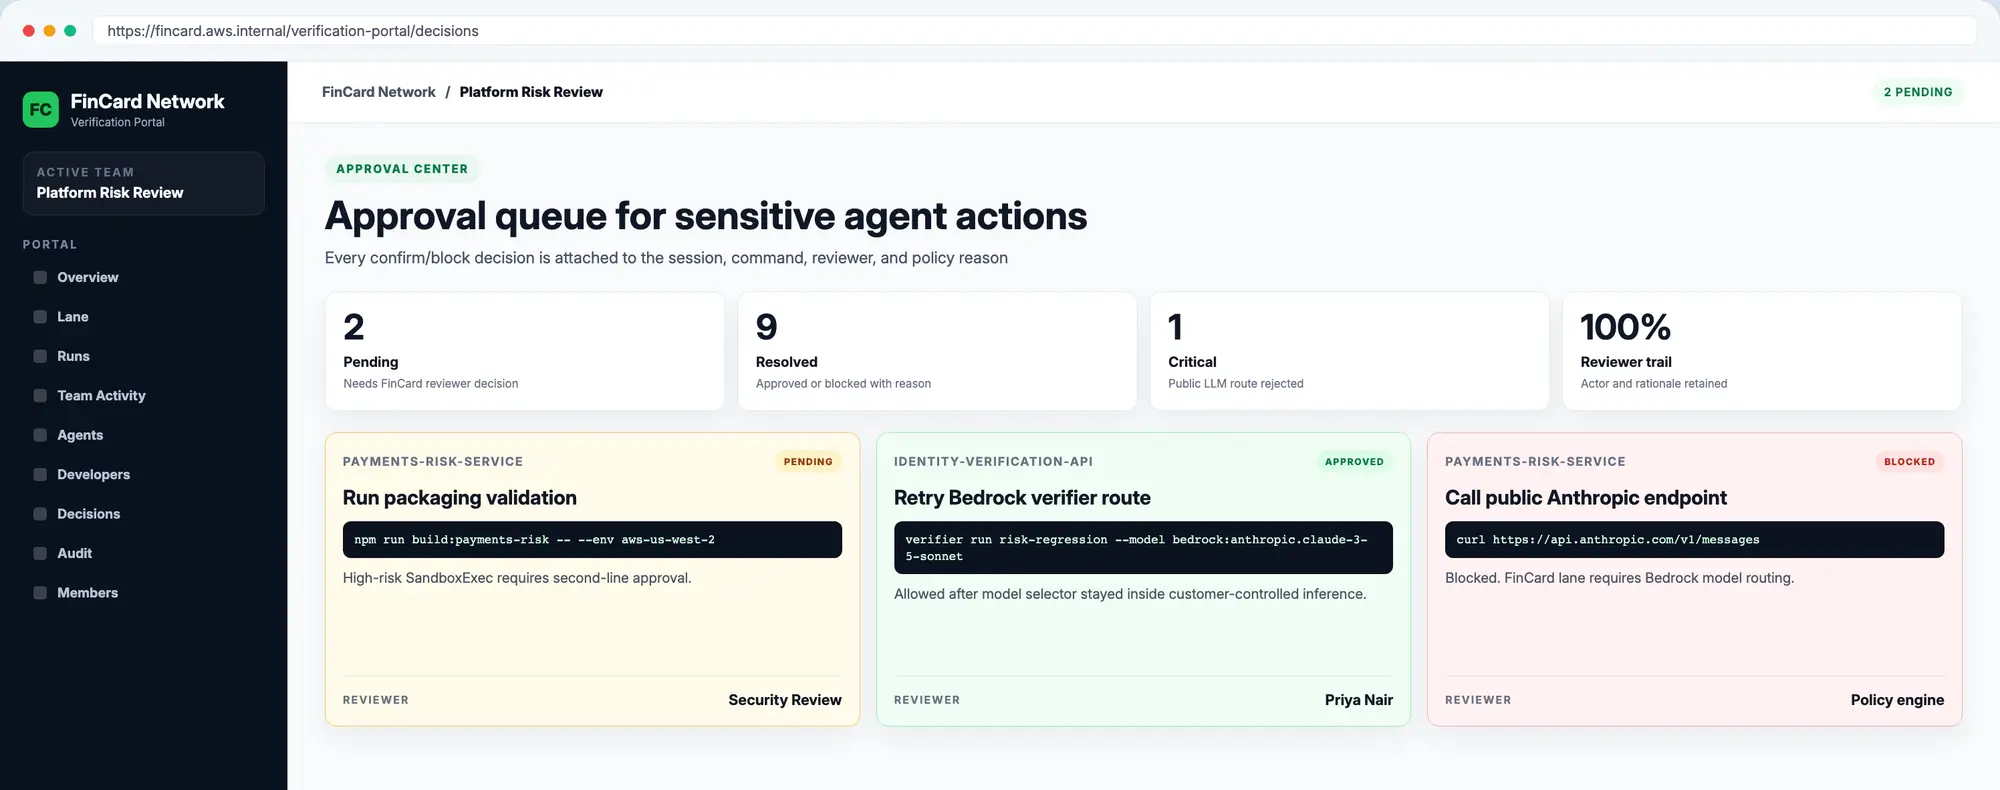The height and width of the screenshot is (790, 2000).
Task: Click the Overview nav icon
Action: 40,277
